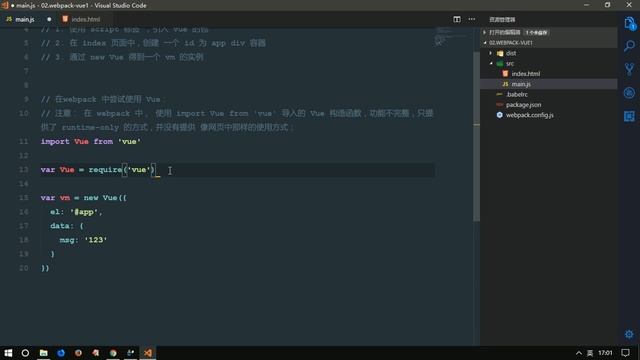Image resolution: width=640 pixels, height=360 pixels.
Task: Open the Search activity bar icon
Action: pos(629,46)
